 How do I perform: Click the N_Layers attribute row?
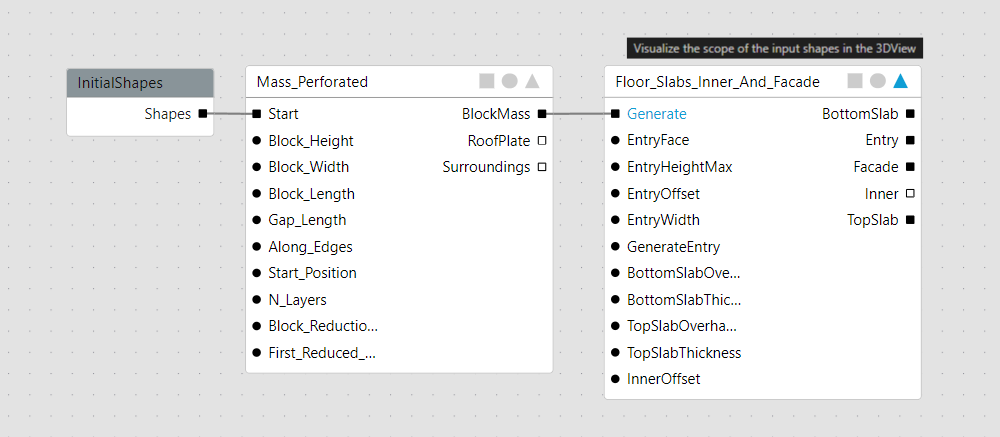(297, 299)
